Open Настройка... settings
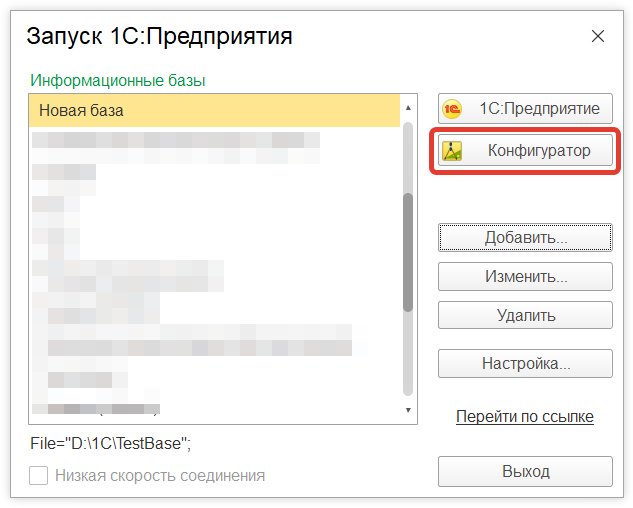This screenshot has width=633, height=508. (x=525, y=363)
